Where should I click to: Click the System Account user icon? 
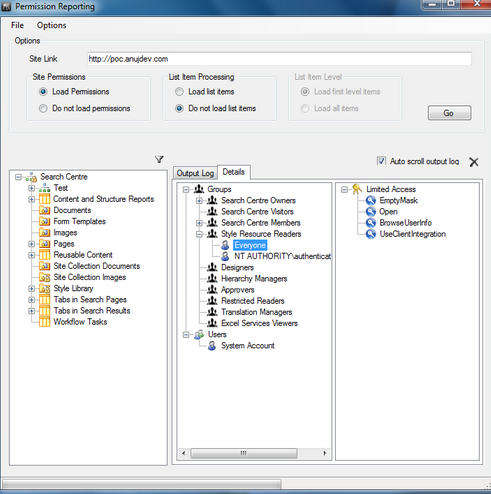[x=212, y=346]
